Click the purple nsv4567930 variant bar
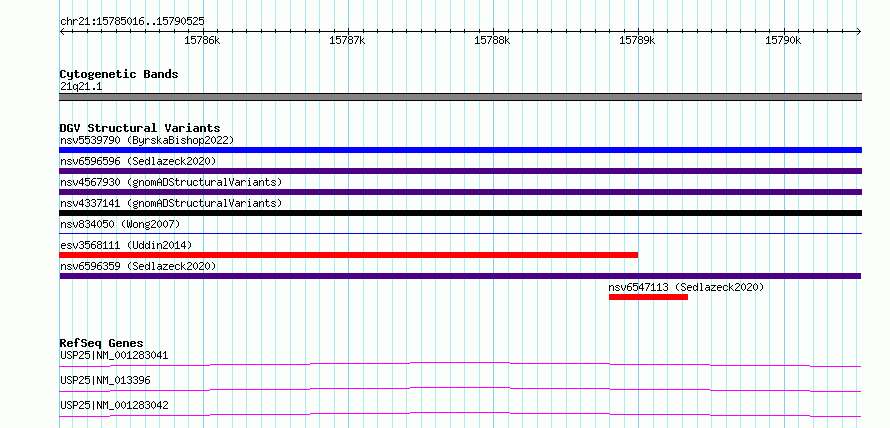 [460, 192]
